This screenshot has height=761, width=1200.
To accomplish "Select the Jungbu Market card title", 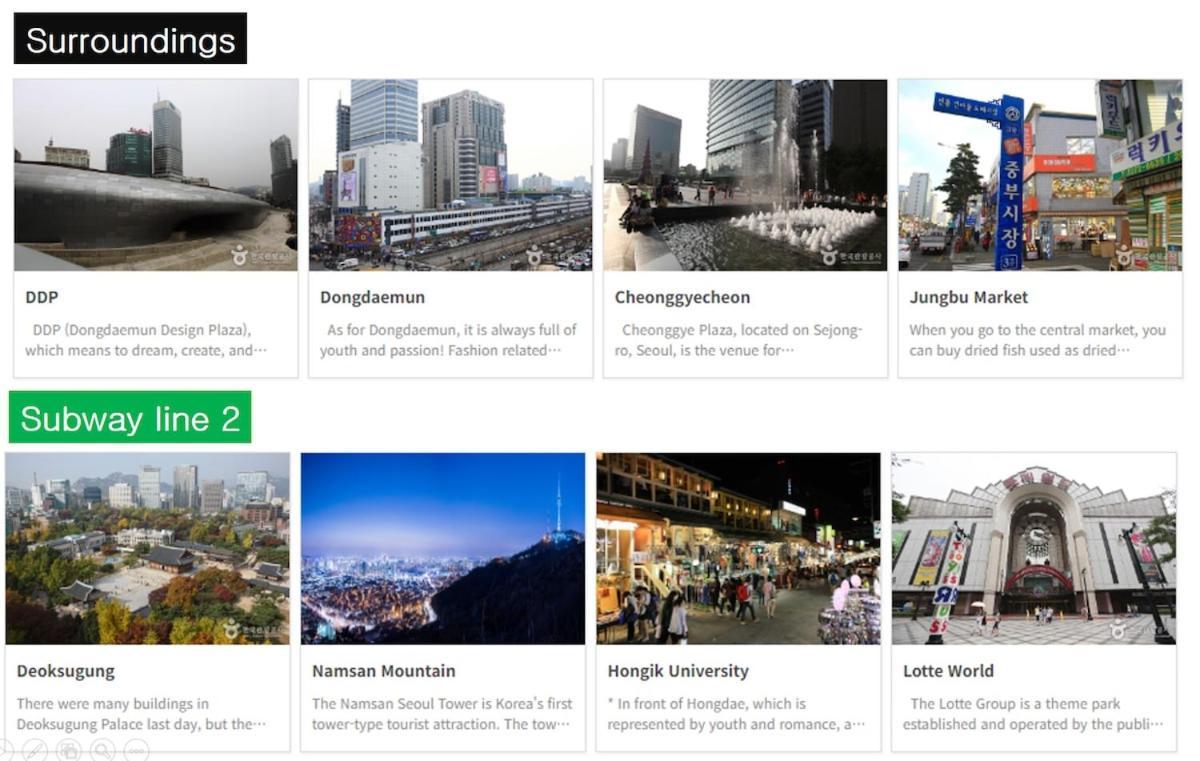I will pos(969,297).
